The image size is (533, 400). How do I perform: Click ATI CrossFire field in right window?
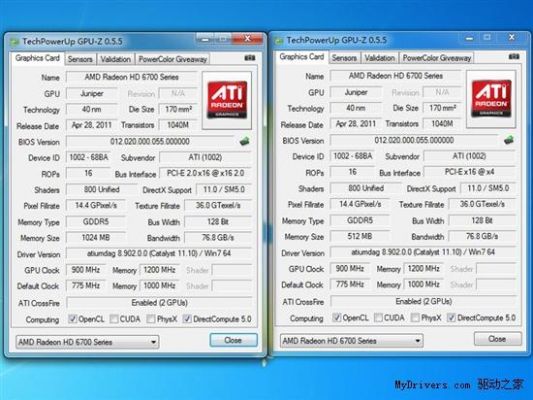click(424, 301)
